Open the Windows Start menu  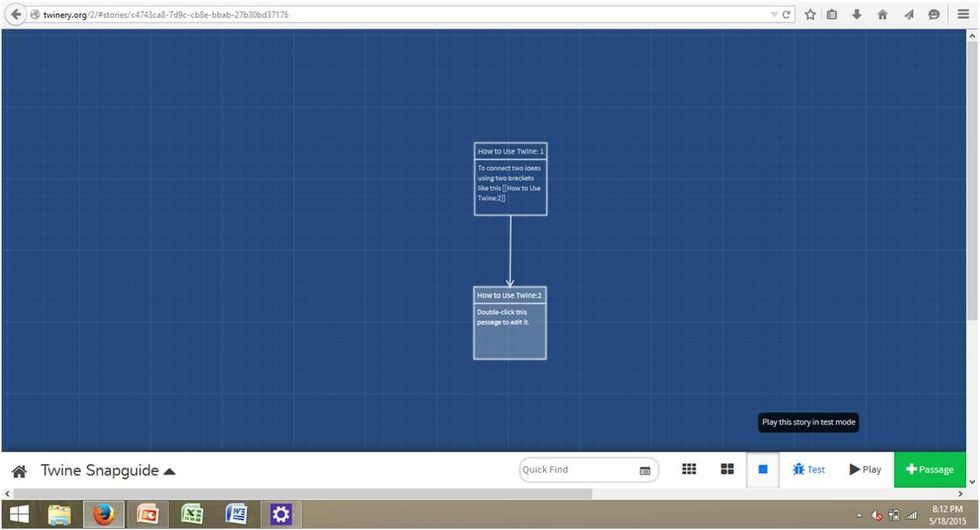[x=19, y=514]
